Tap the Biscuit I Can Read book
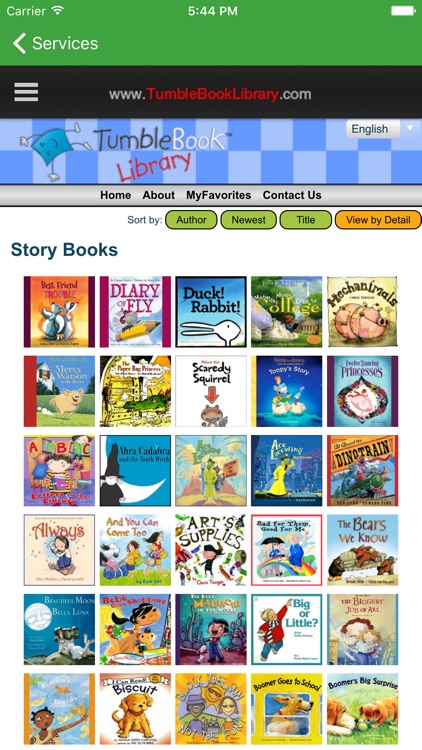The width and height of the screenshot is (422, 750). coord(135,708)
